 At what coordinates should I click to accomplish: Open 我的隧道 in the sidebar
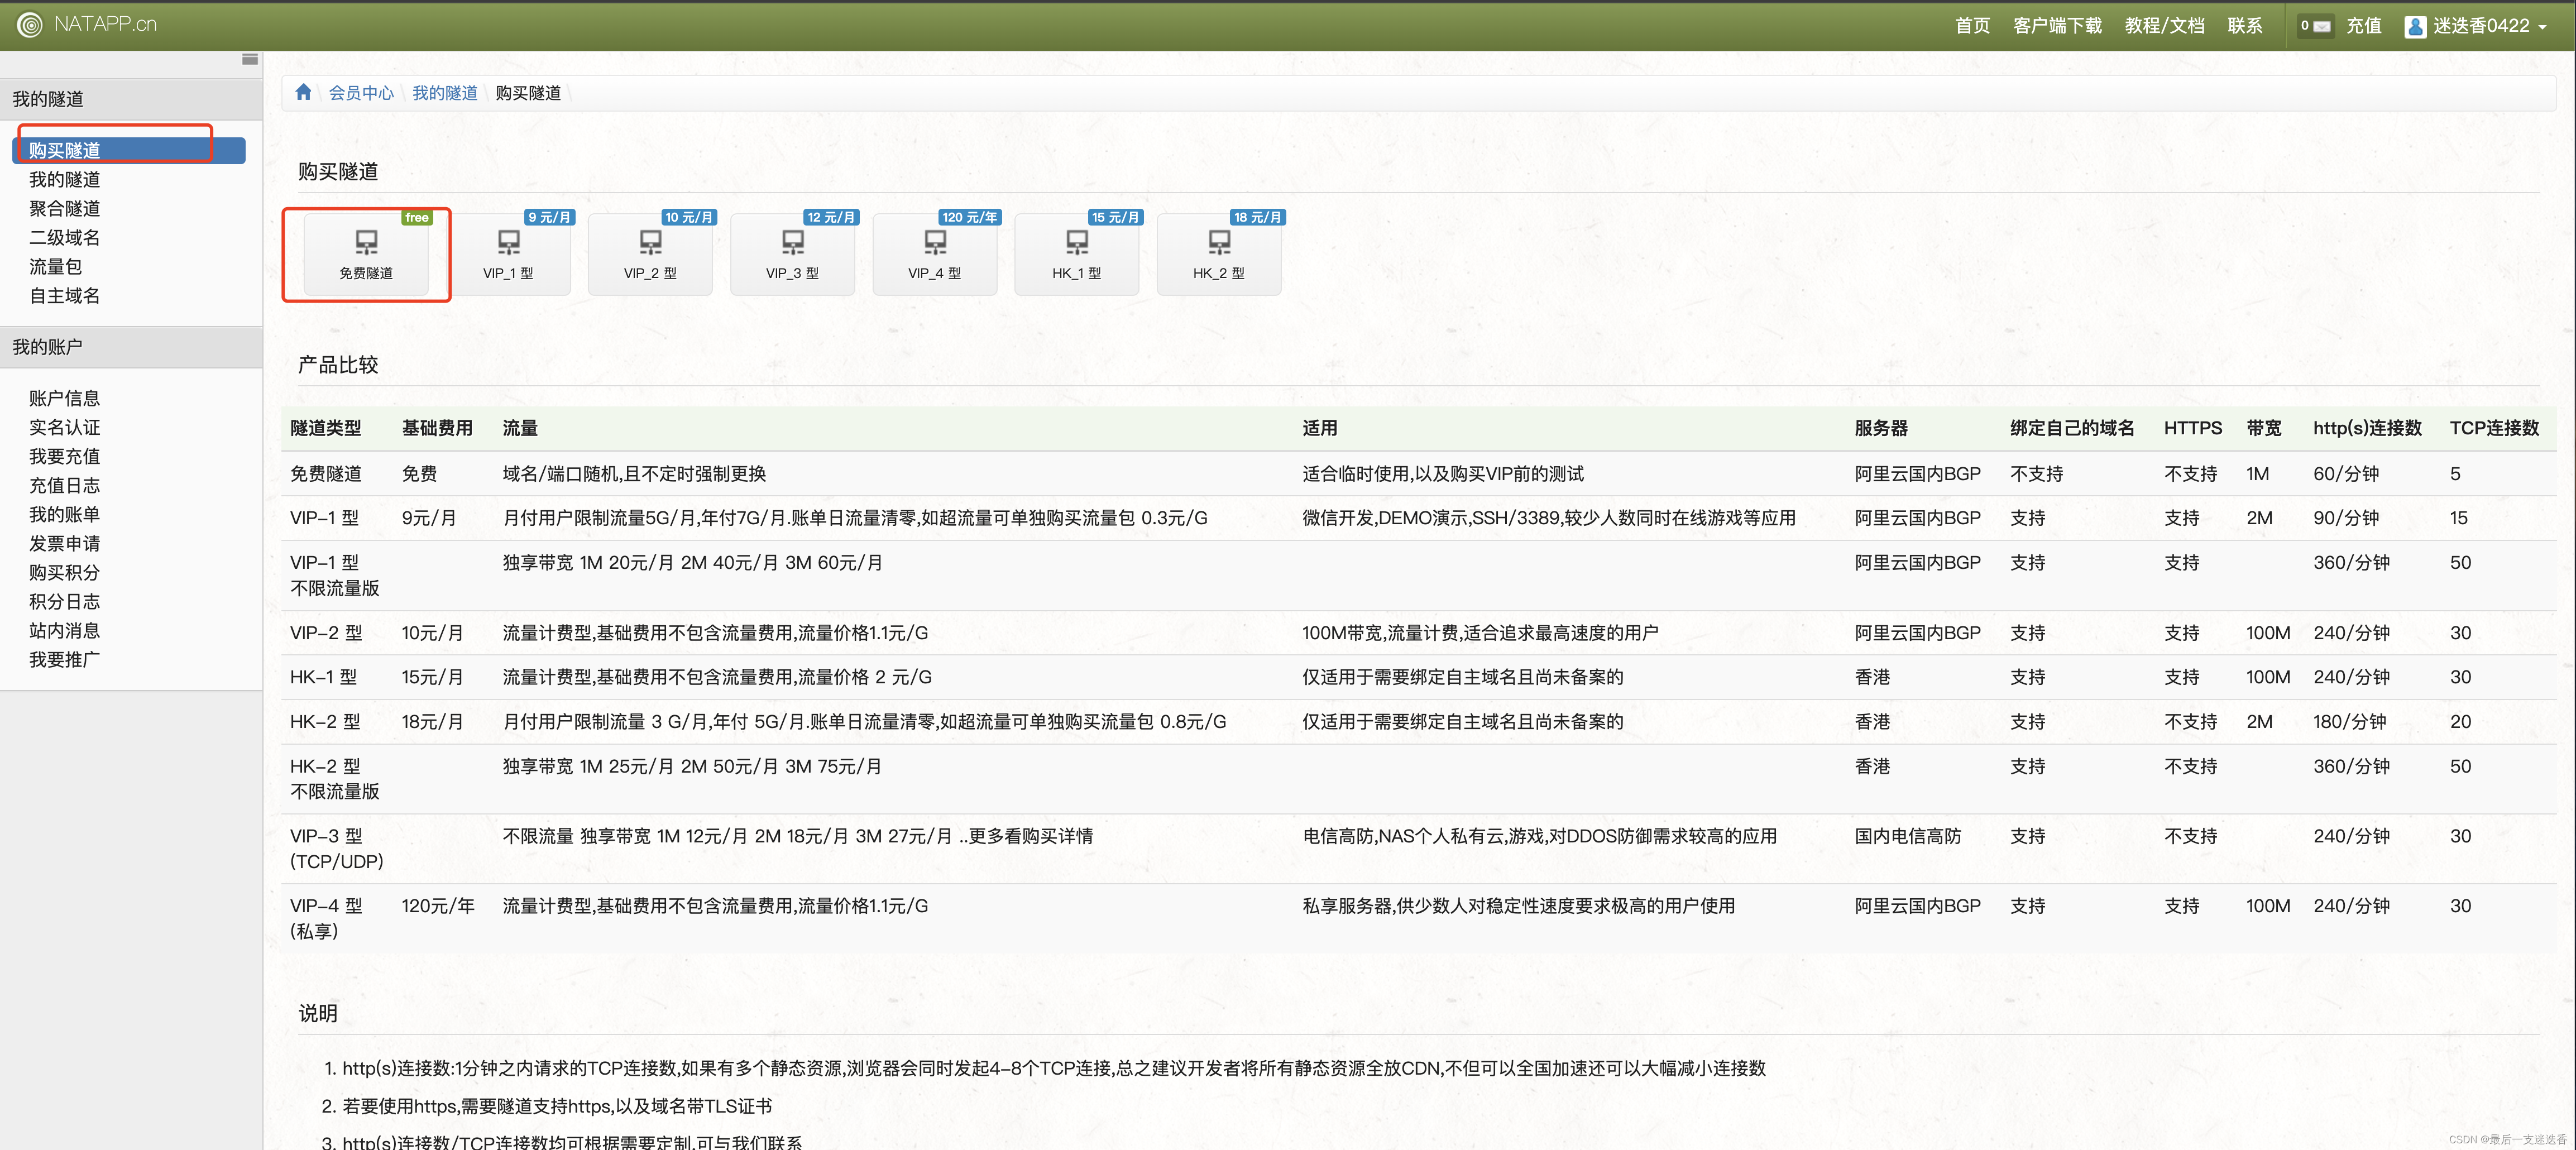(x=64, y=179)
